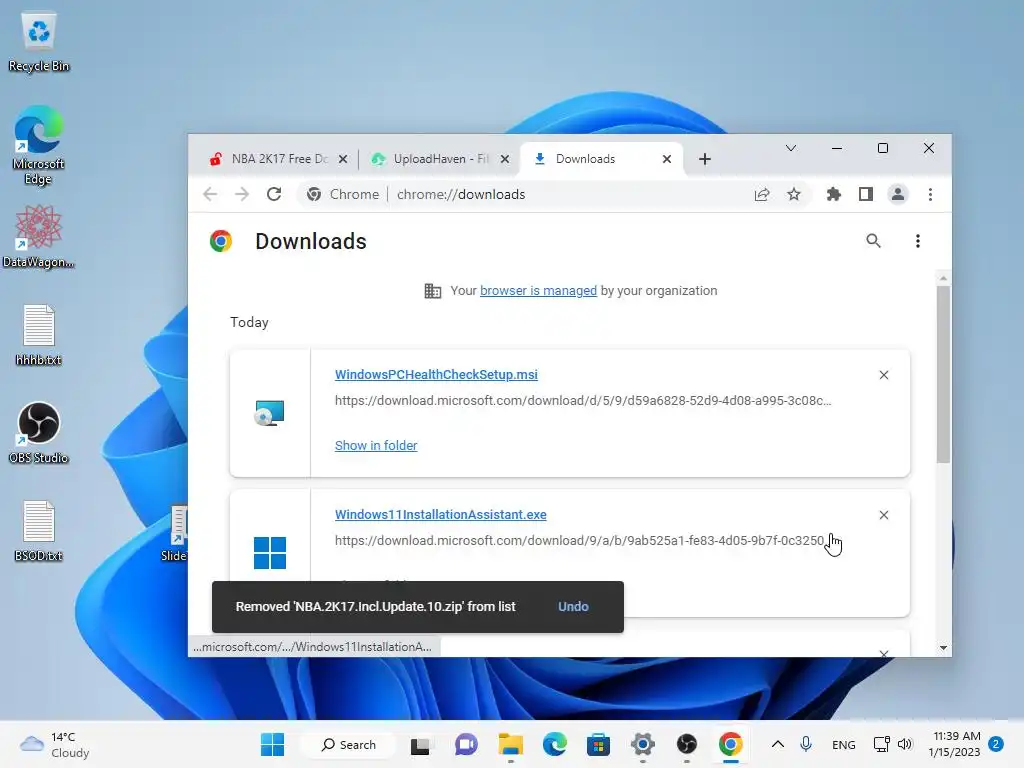Search downloads with the magnifier icon
The width and height of the screenshot is (1024, 768).
[x=873, y=241]
